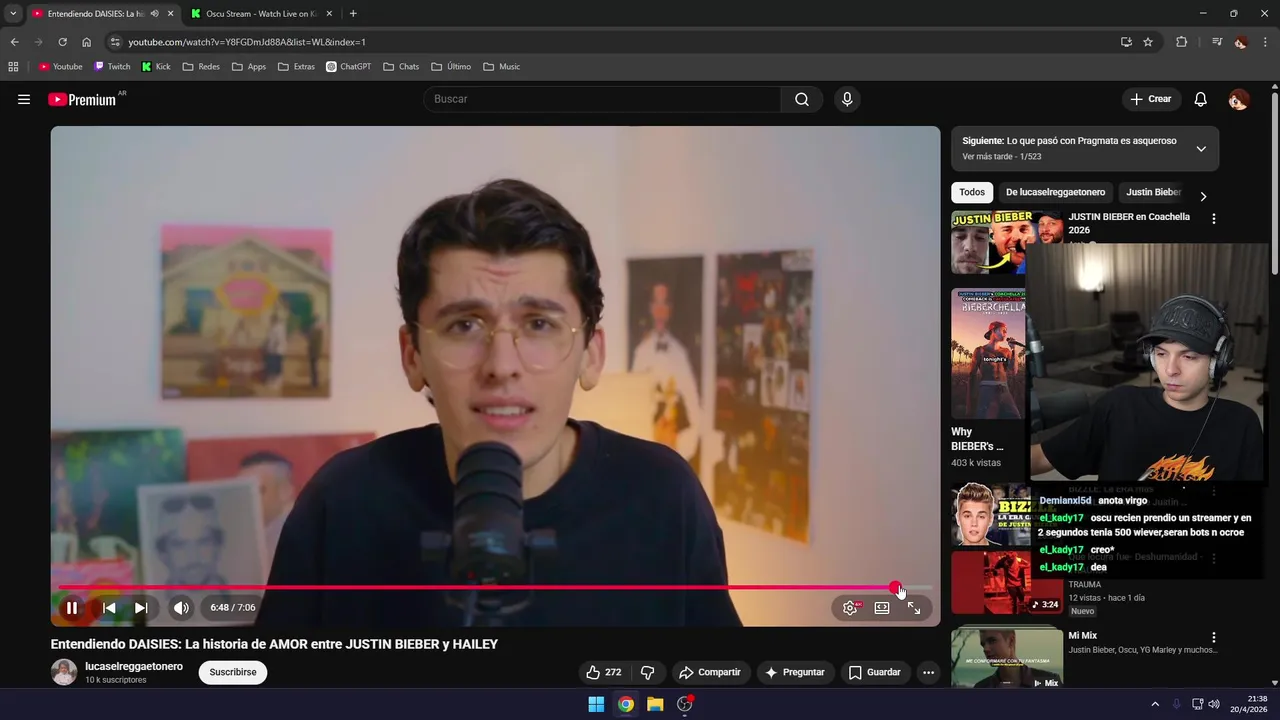Open the YouTube hamburger guide menu
This screenshot has width=1280, height=720.
coord(24,99)
